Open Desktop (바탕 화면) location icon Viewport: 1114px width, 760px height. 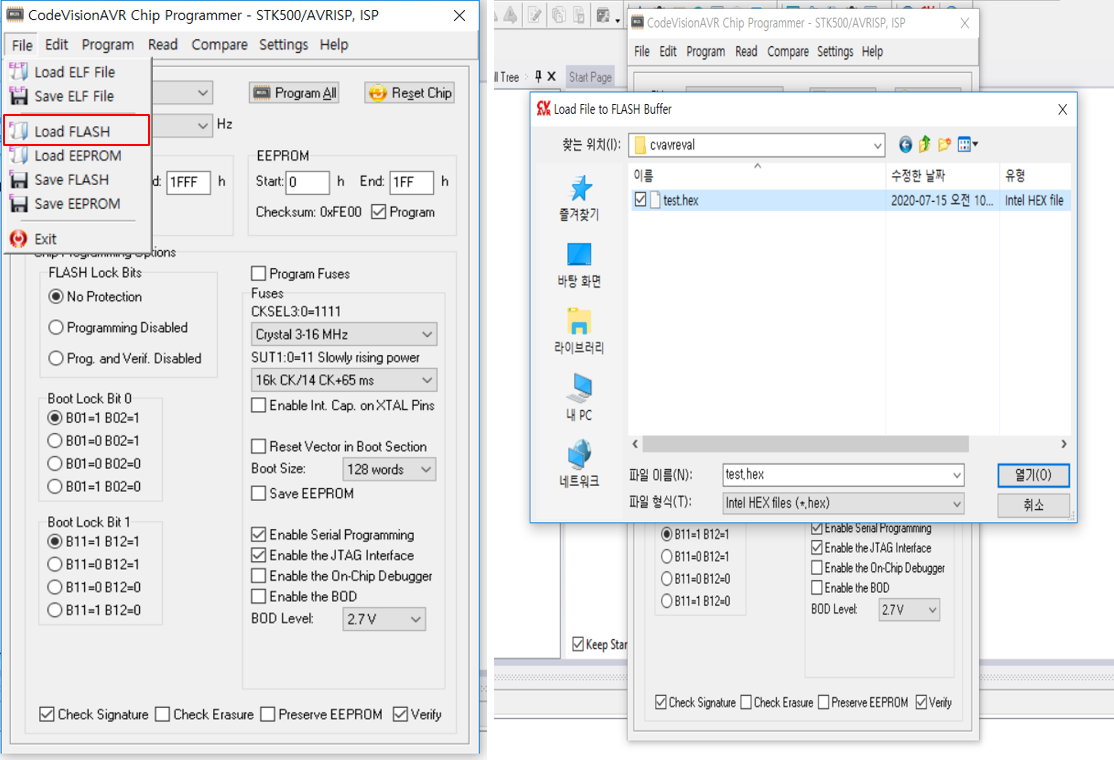(x=580, y=254)
